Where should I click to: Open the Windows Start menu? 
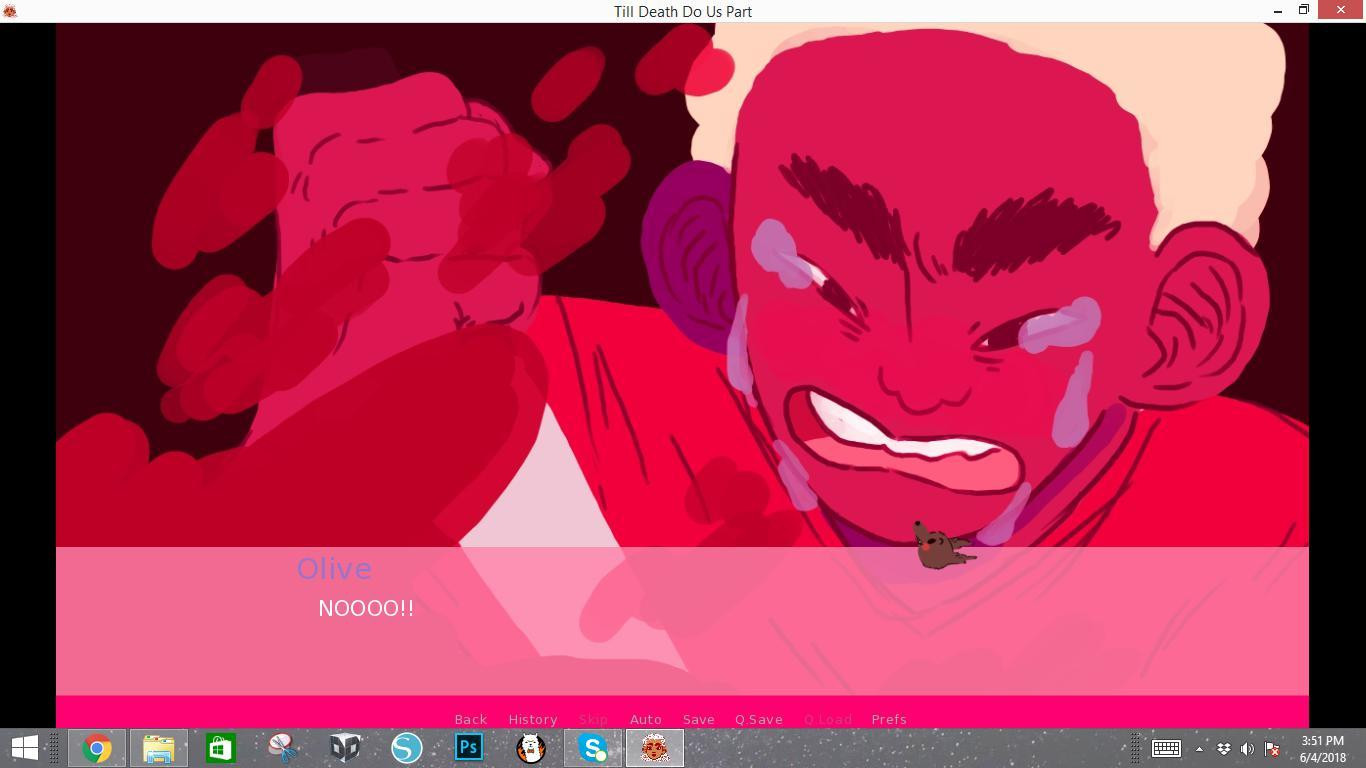(25, 748)
